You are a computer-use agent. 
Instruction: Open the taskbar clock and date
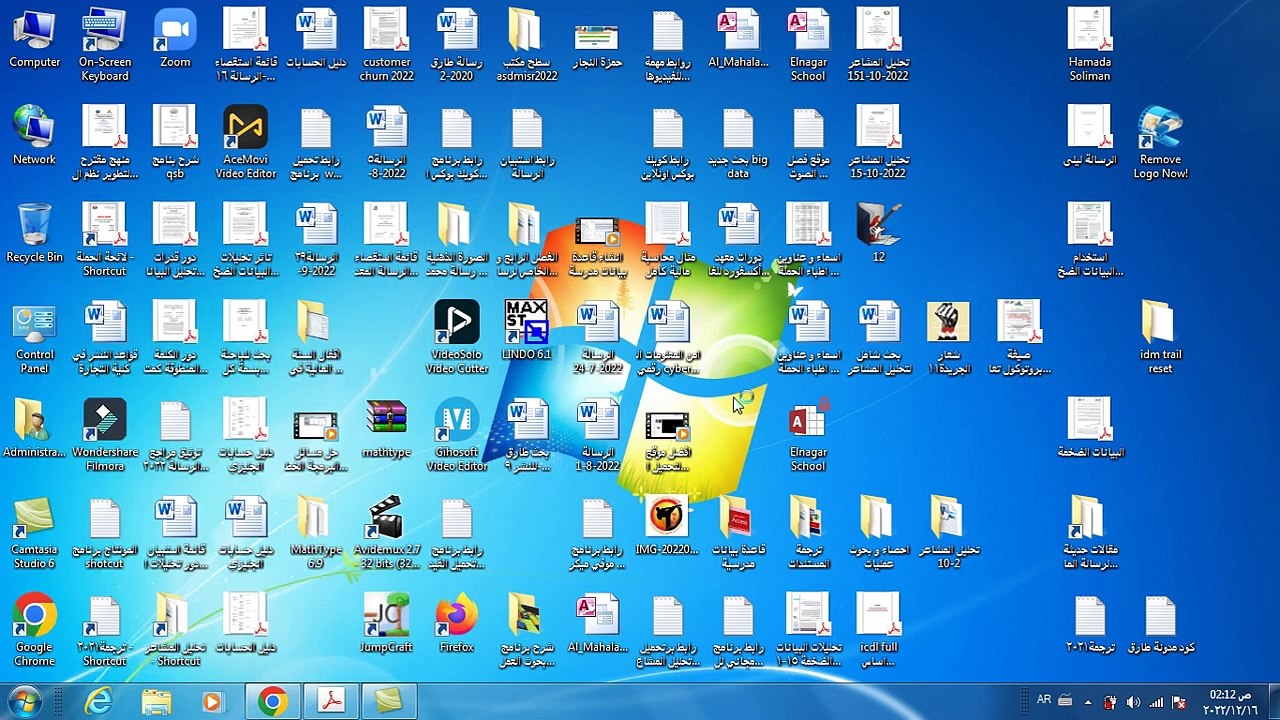coord(1229,702)
